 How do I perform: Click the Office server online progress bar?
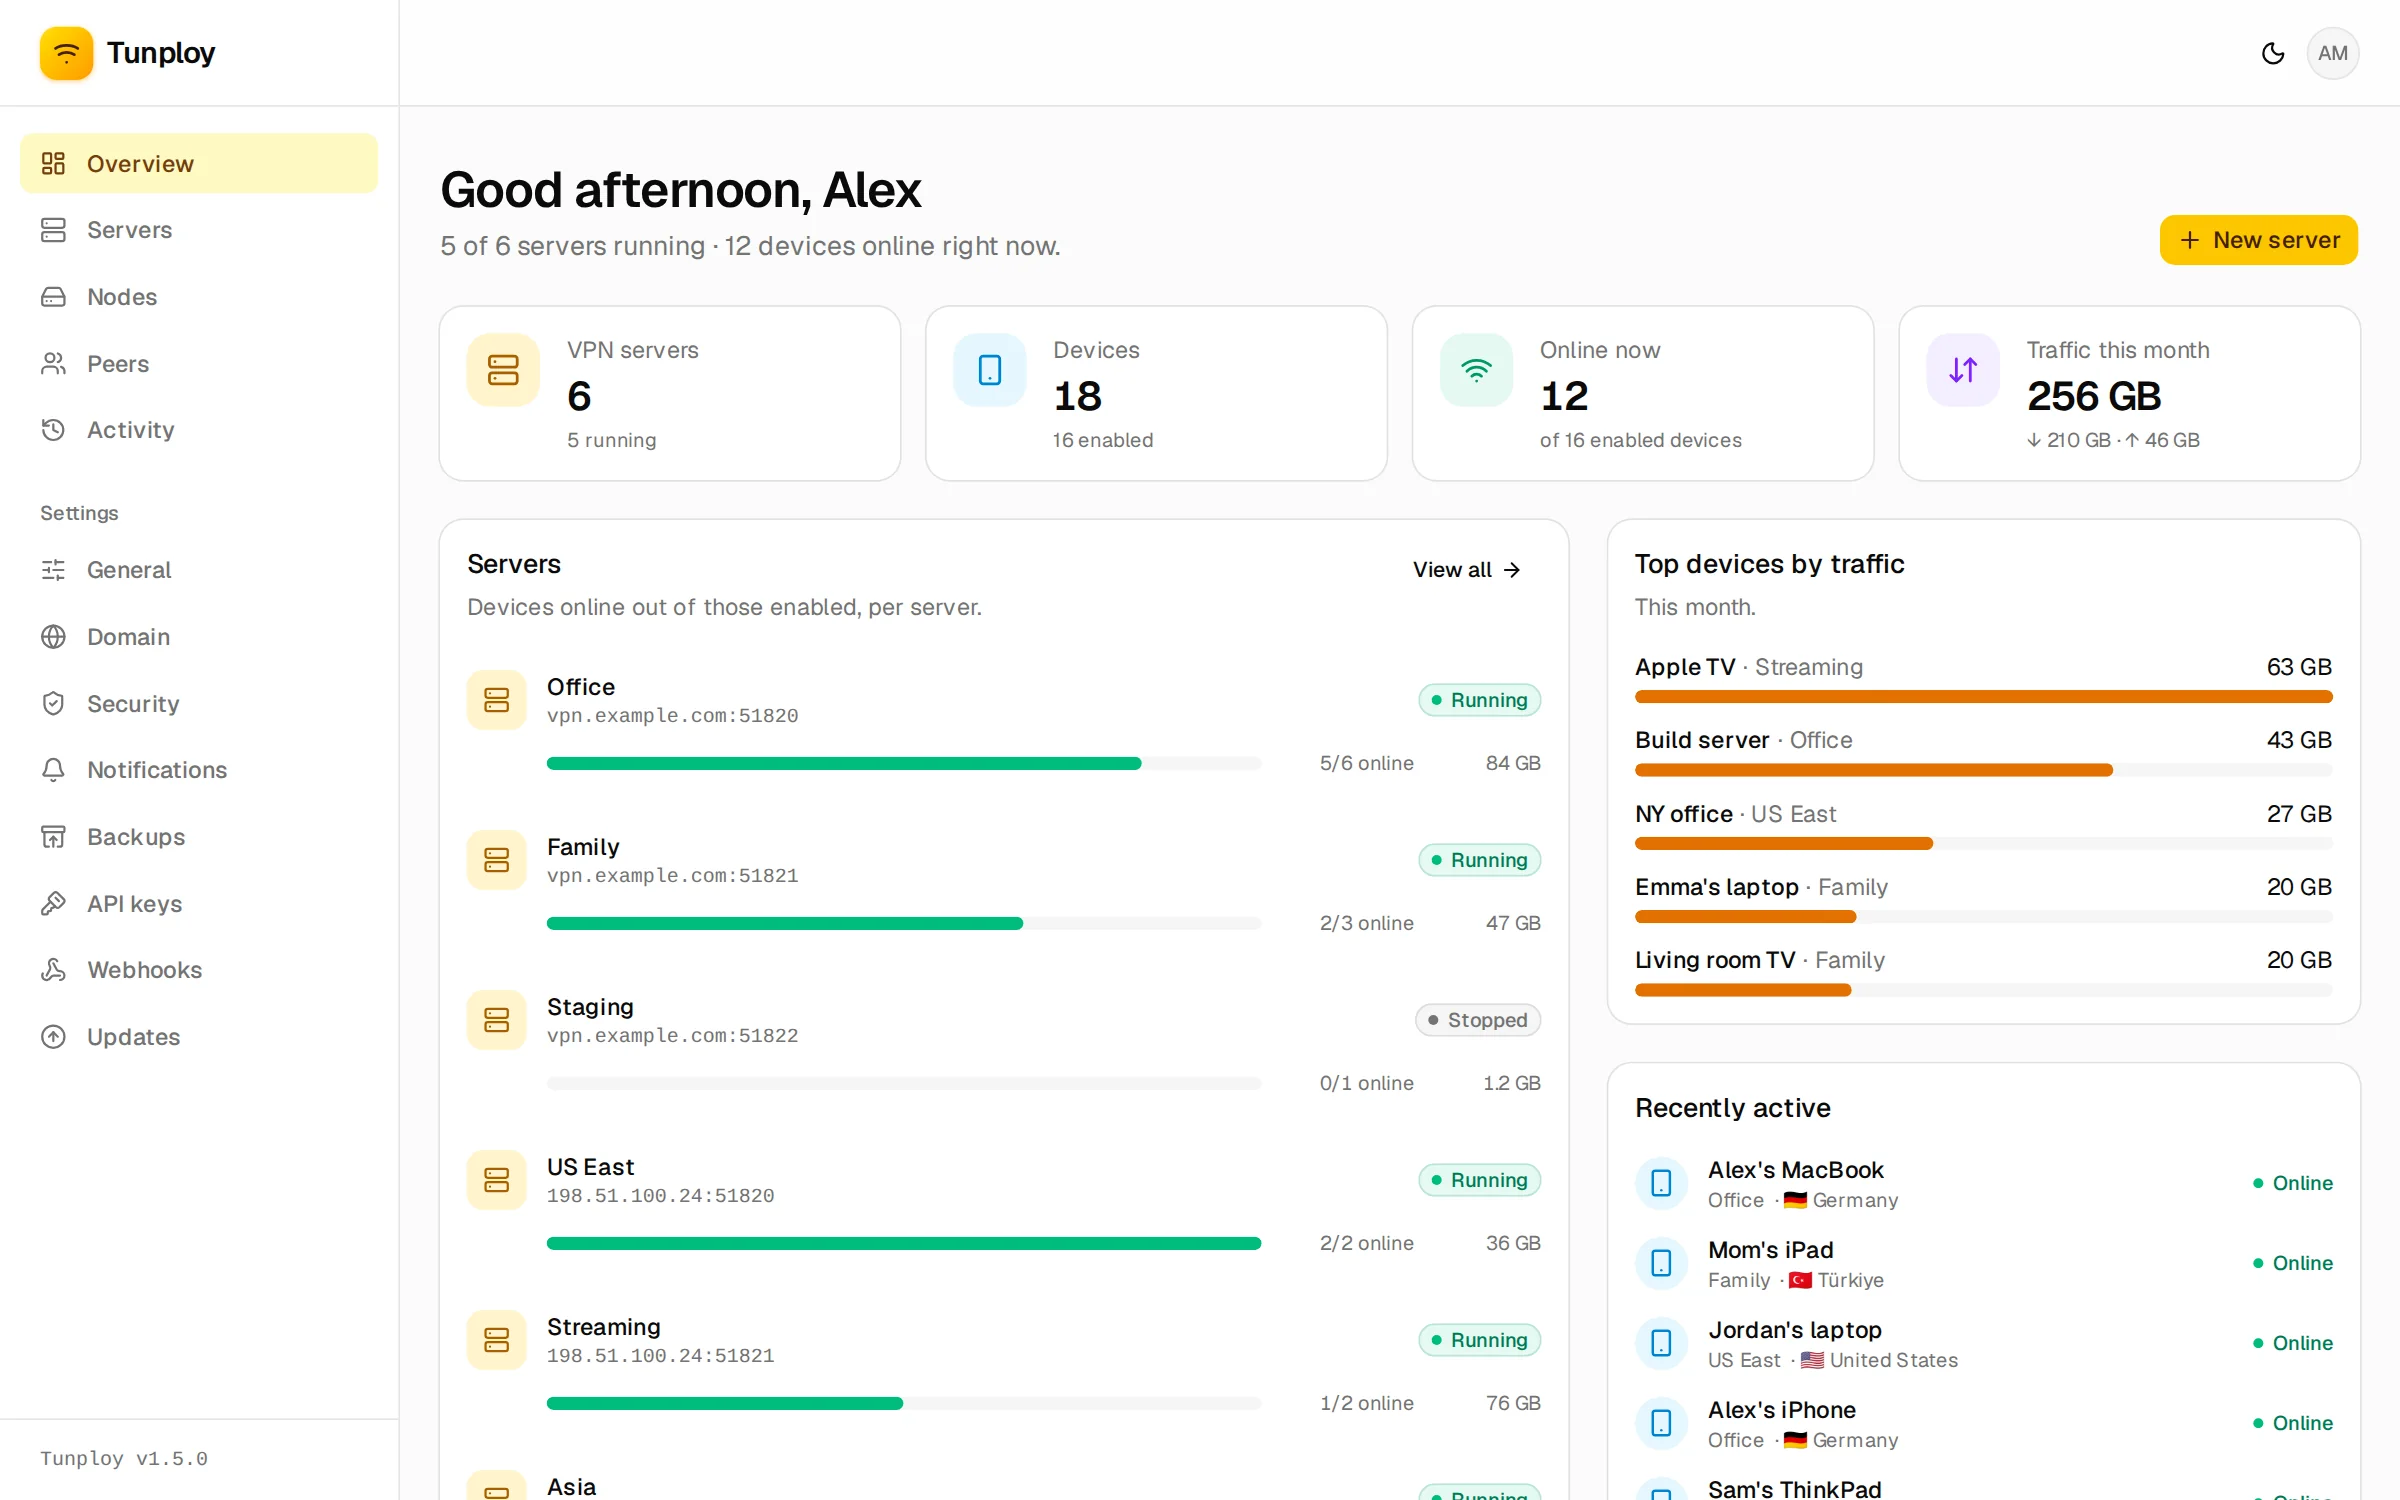tap(904, 763)
